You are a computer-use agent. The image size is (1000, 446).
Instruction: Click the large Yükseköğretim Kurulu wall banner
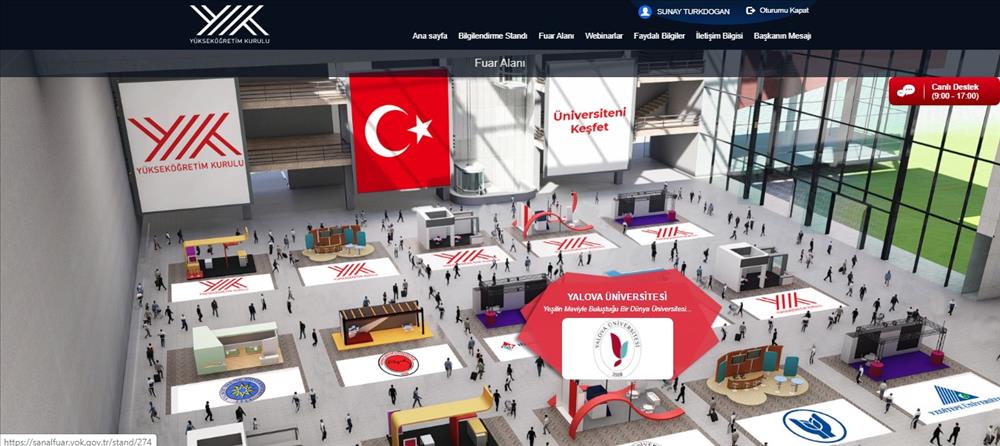pyautogui.click(x=185, y=145)
